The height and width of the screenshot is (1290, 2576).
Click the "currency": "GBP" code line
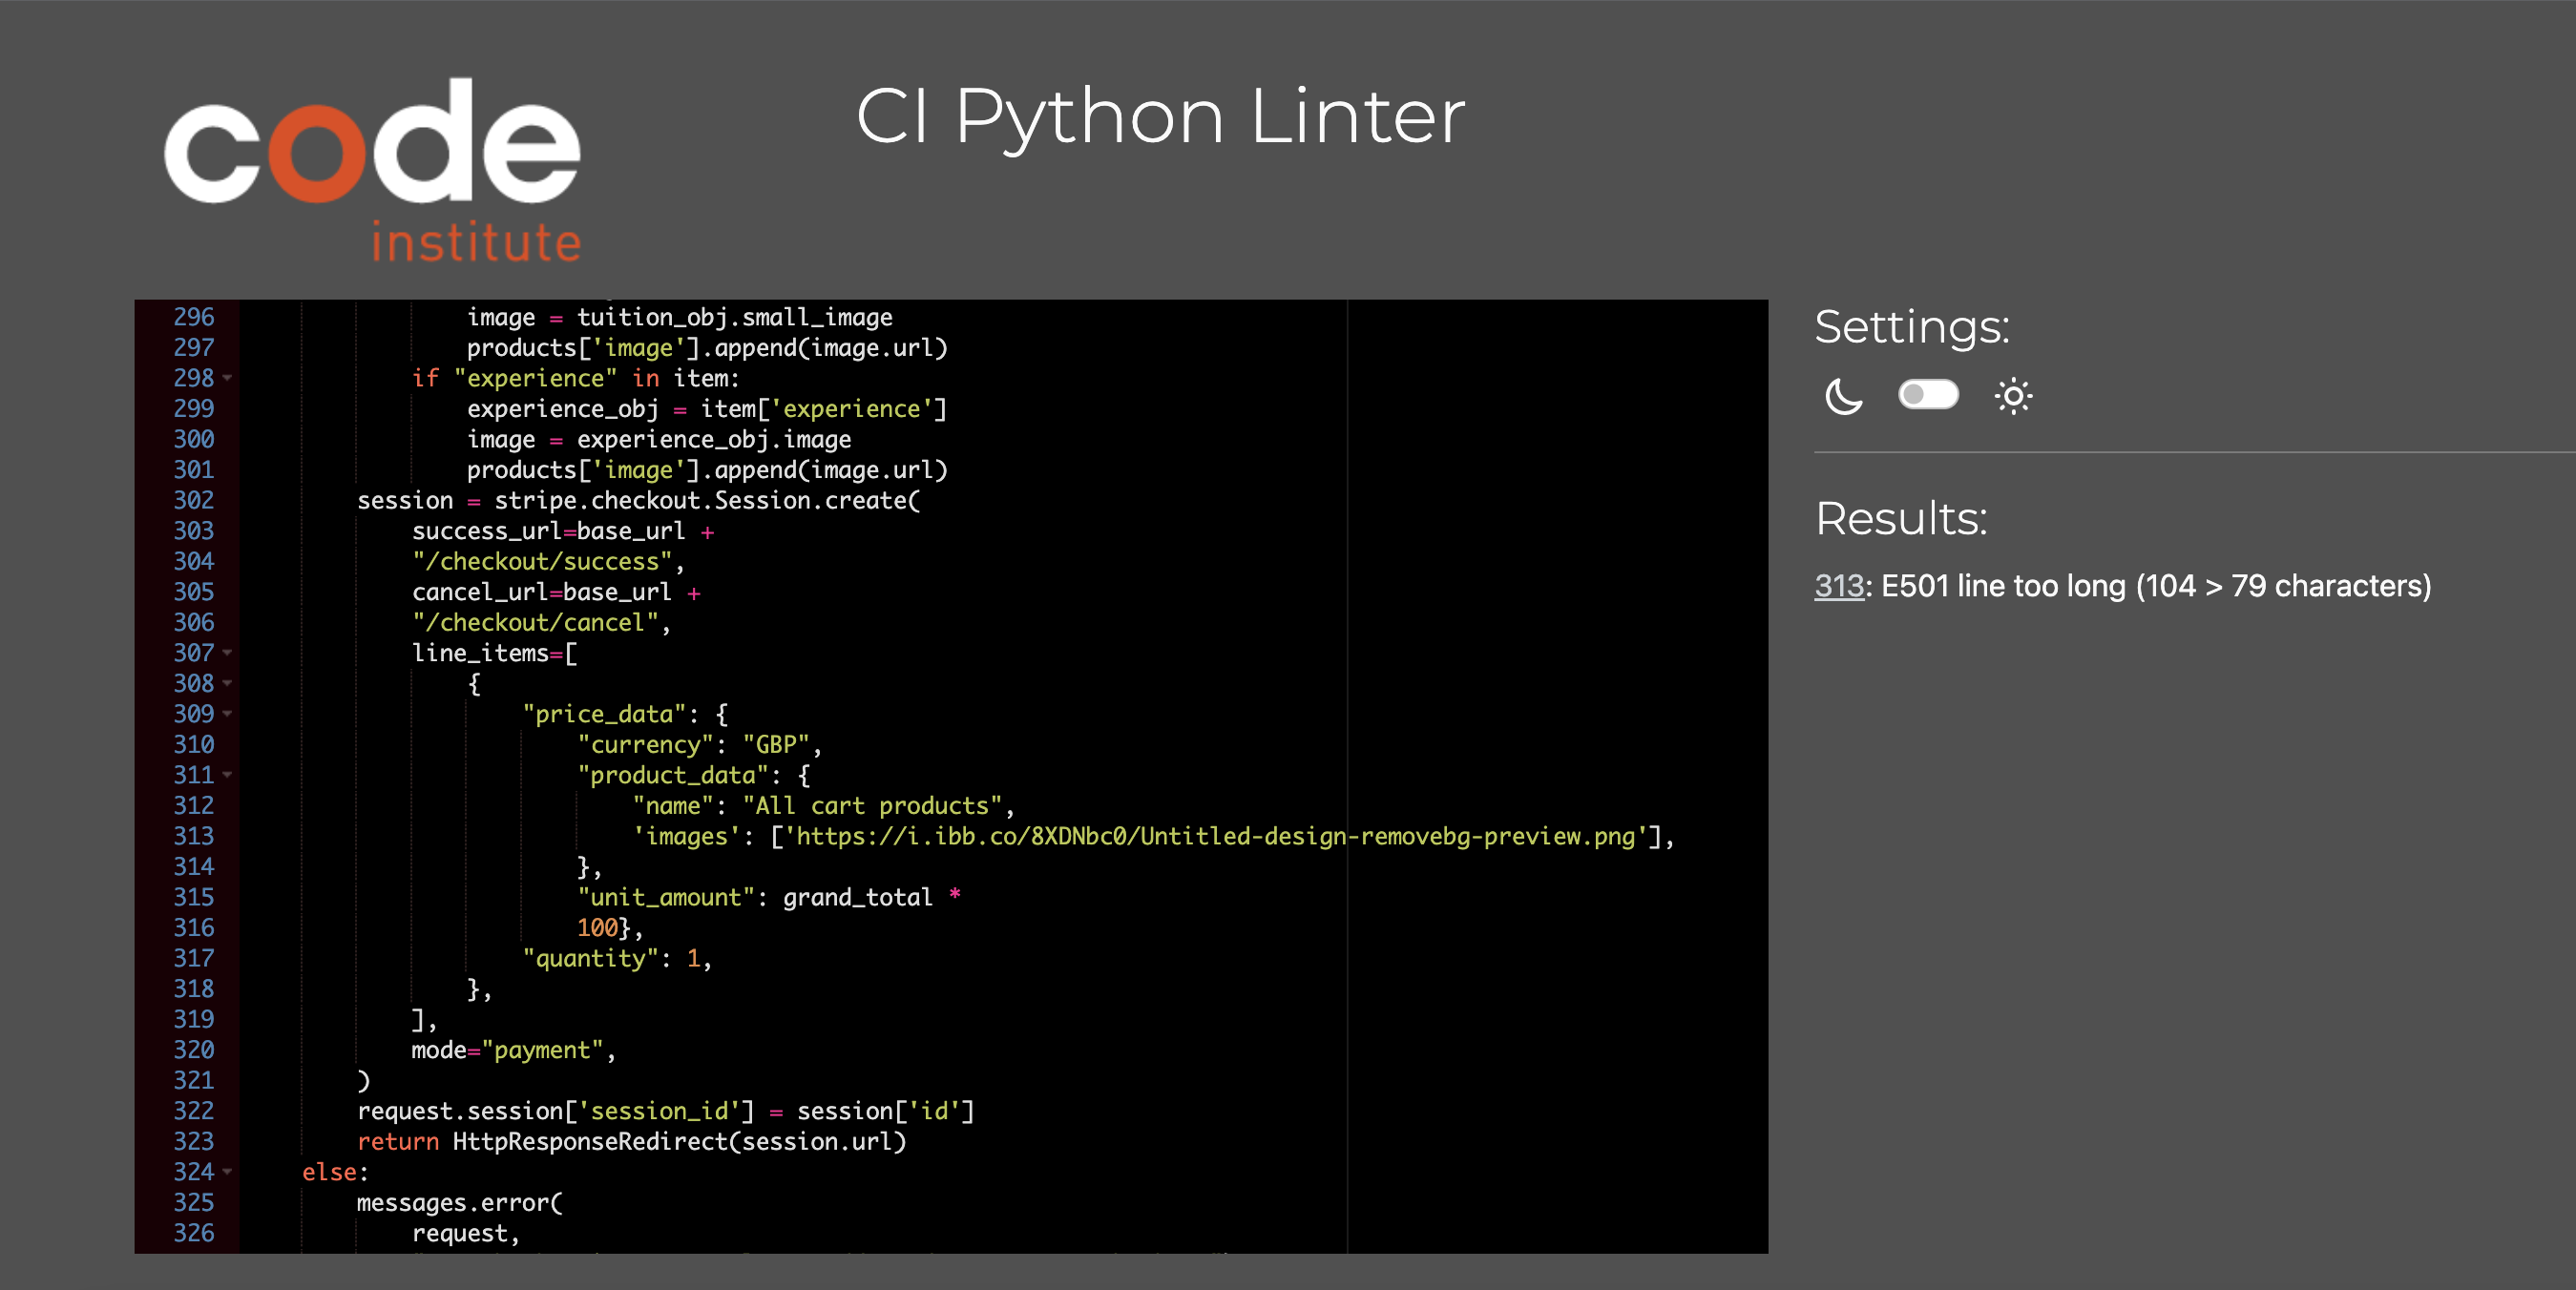700,745
